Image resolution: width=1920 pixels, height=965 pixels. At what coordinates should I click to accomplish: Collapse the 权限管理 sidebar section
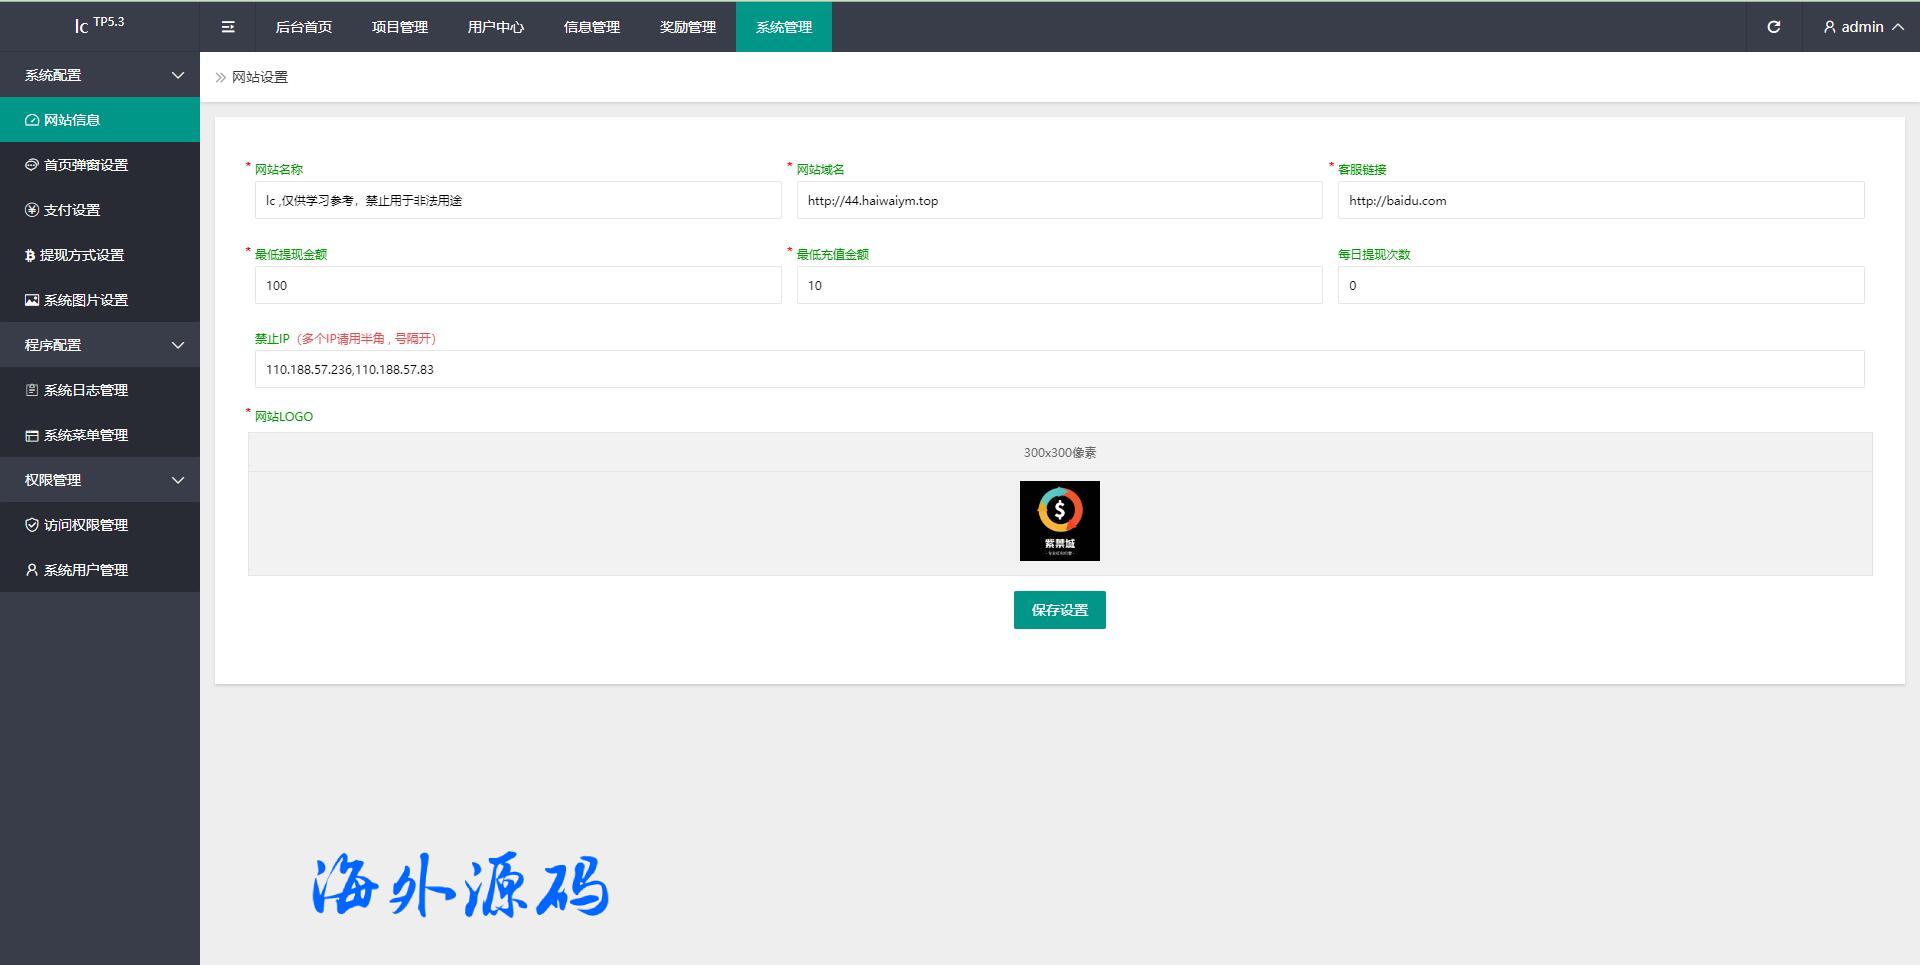coord(178,480)
